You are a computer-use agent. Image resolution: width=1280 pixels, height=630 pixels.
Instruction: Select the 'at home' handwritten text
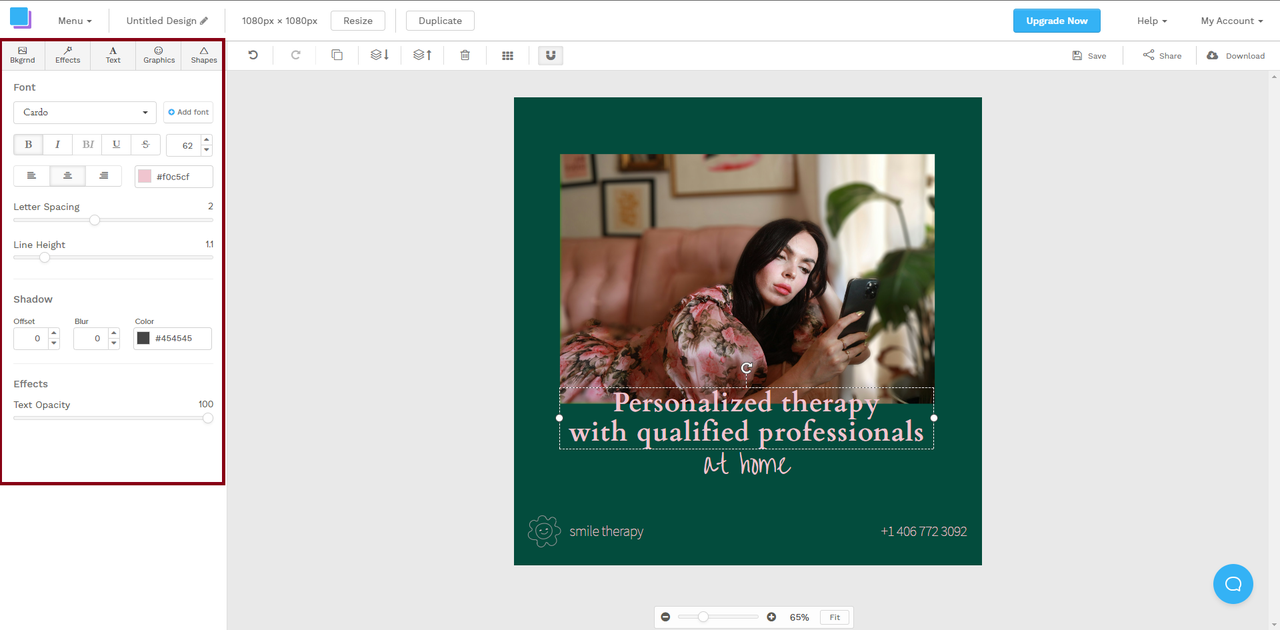746,464
